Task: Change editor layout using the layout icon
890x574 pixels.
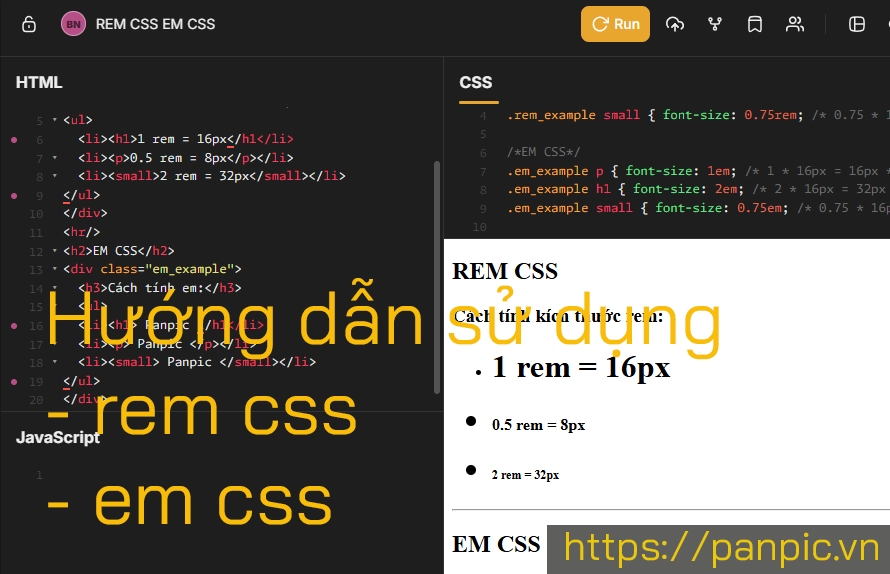Action: 857,24
